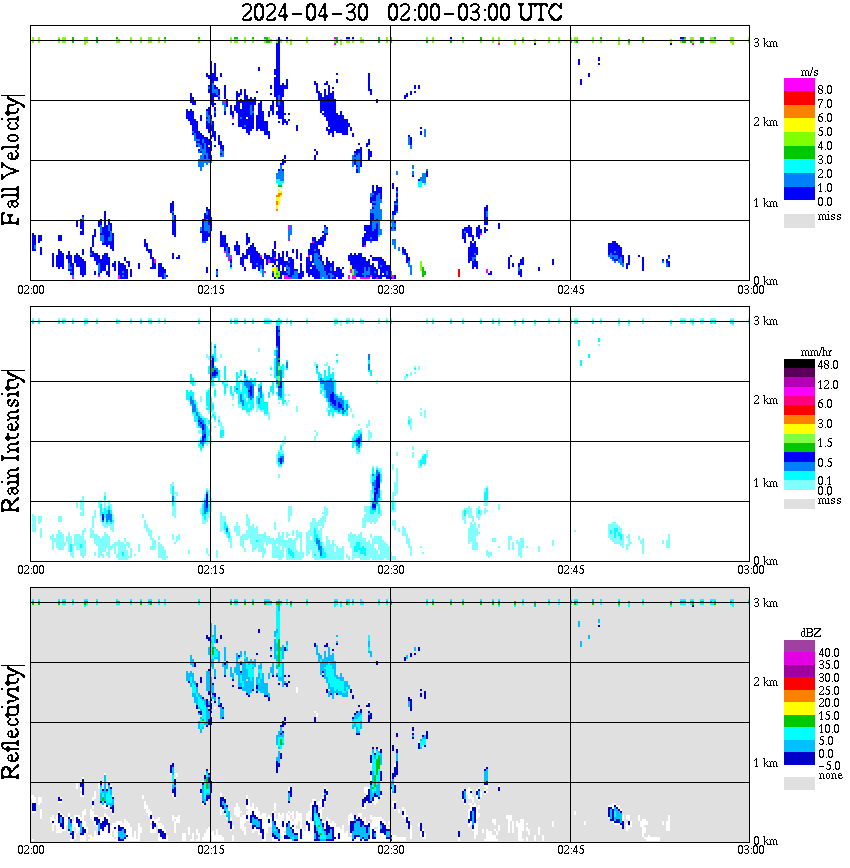Click the '3 km' label beside Rain Intensity
This screenshot has height=868, width=850.
pyautogui.click(x=765, y=321)
